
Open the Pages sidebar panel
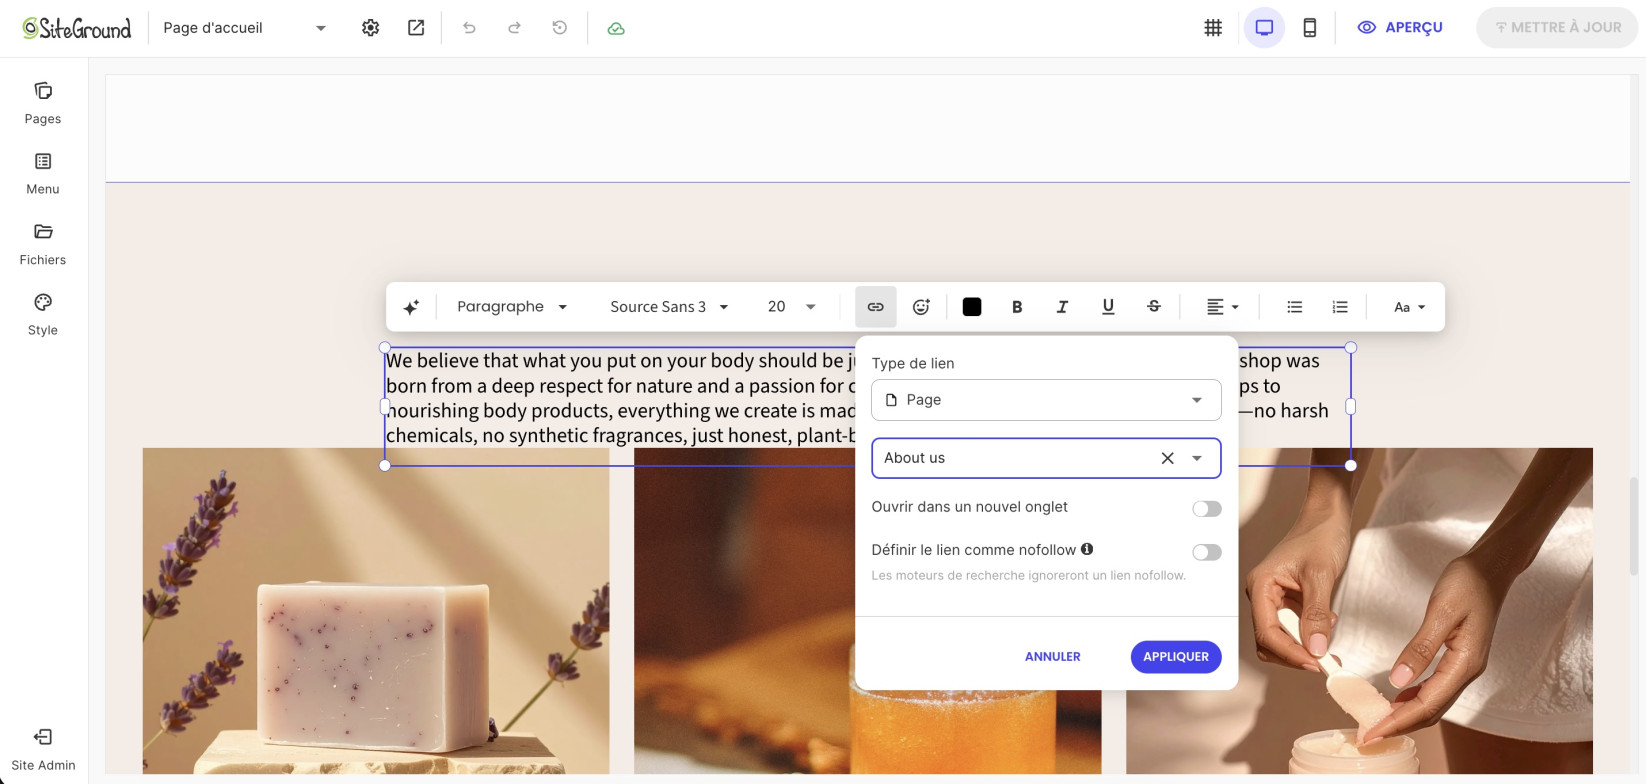43,103
